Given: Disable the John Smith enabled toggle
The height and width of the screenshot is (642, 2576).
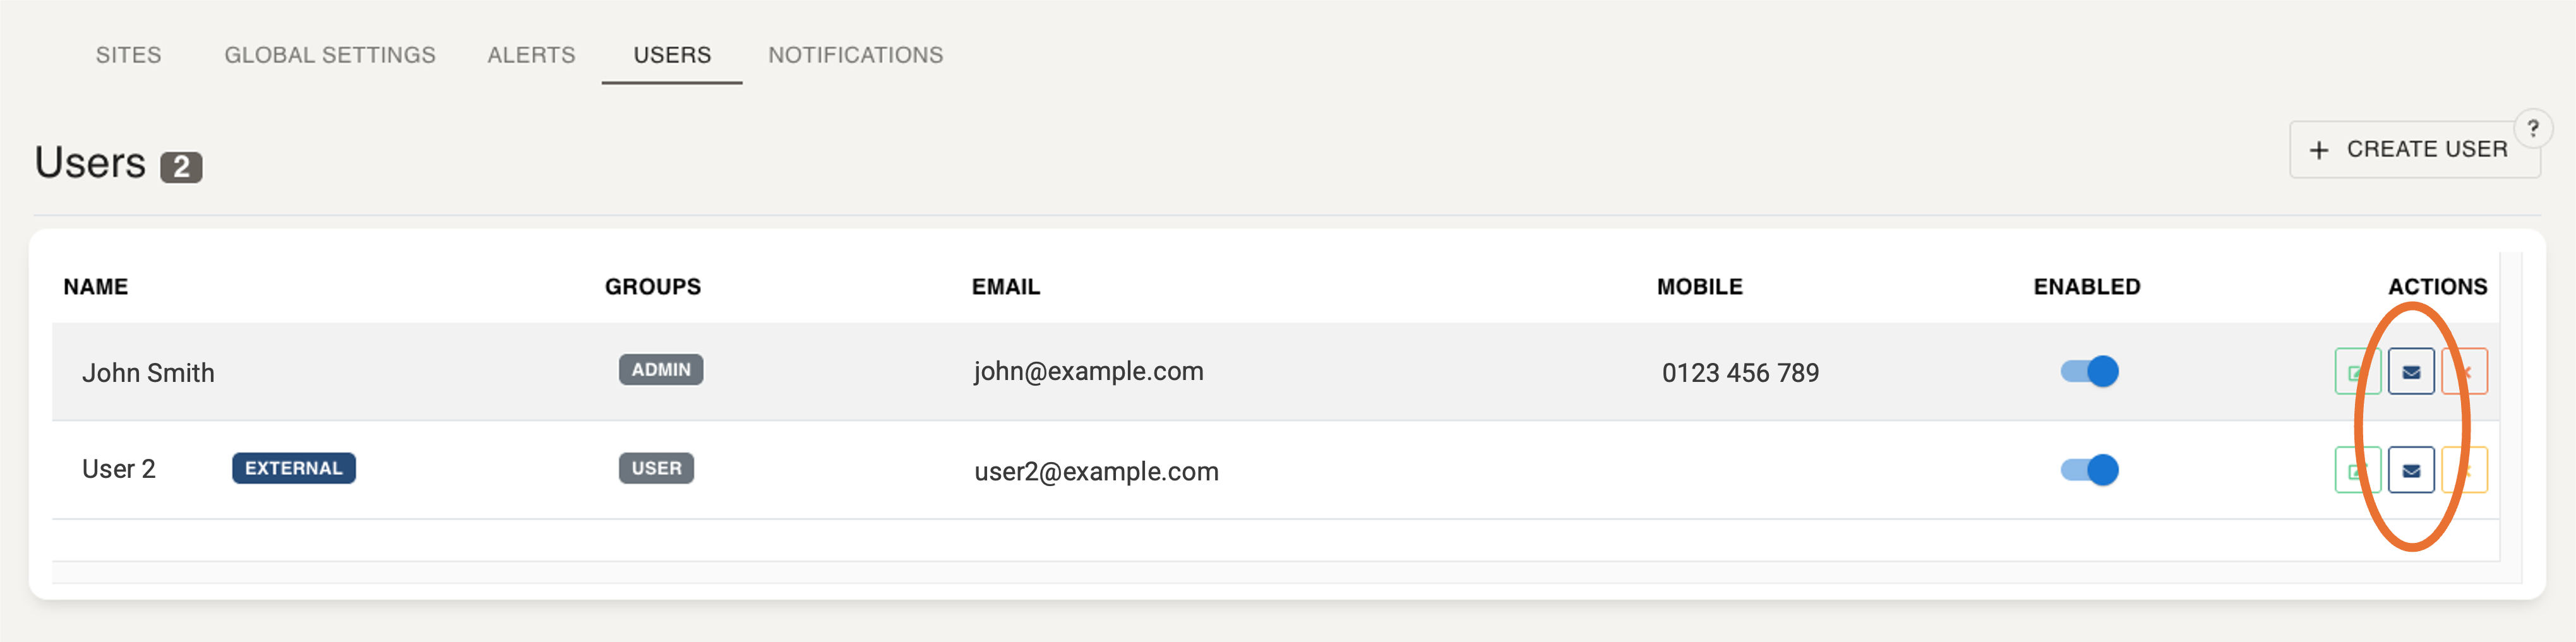Looking at the screenshot, I should tap(2089, 371).
